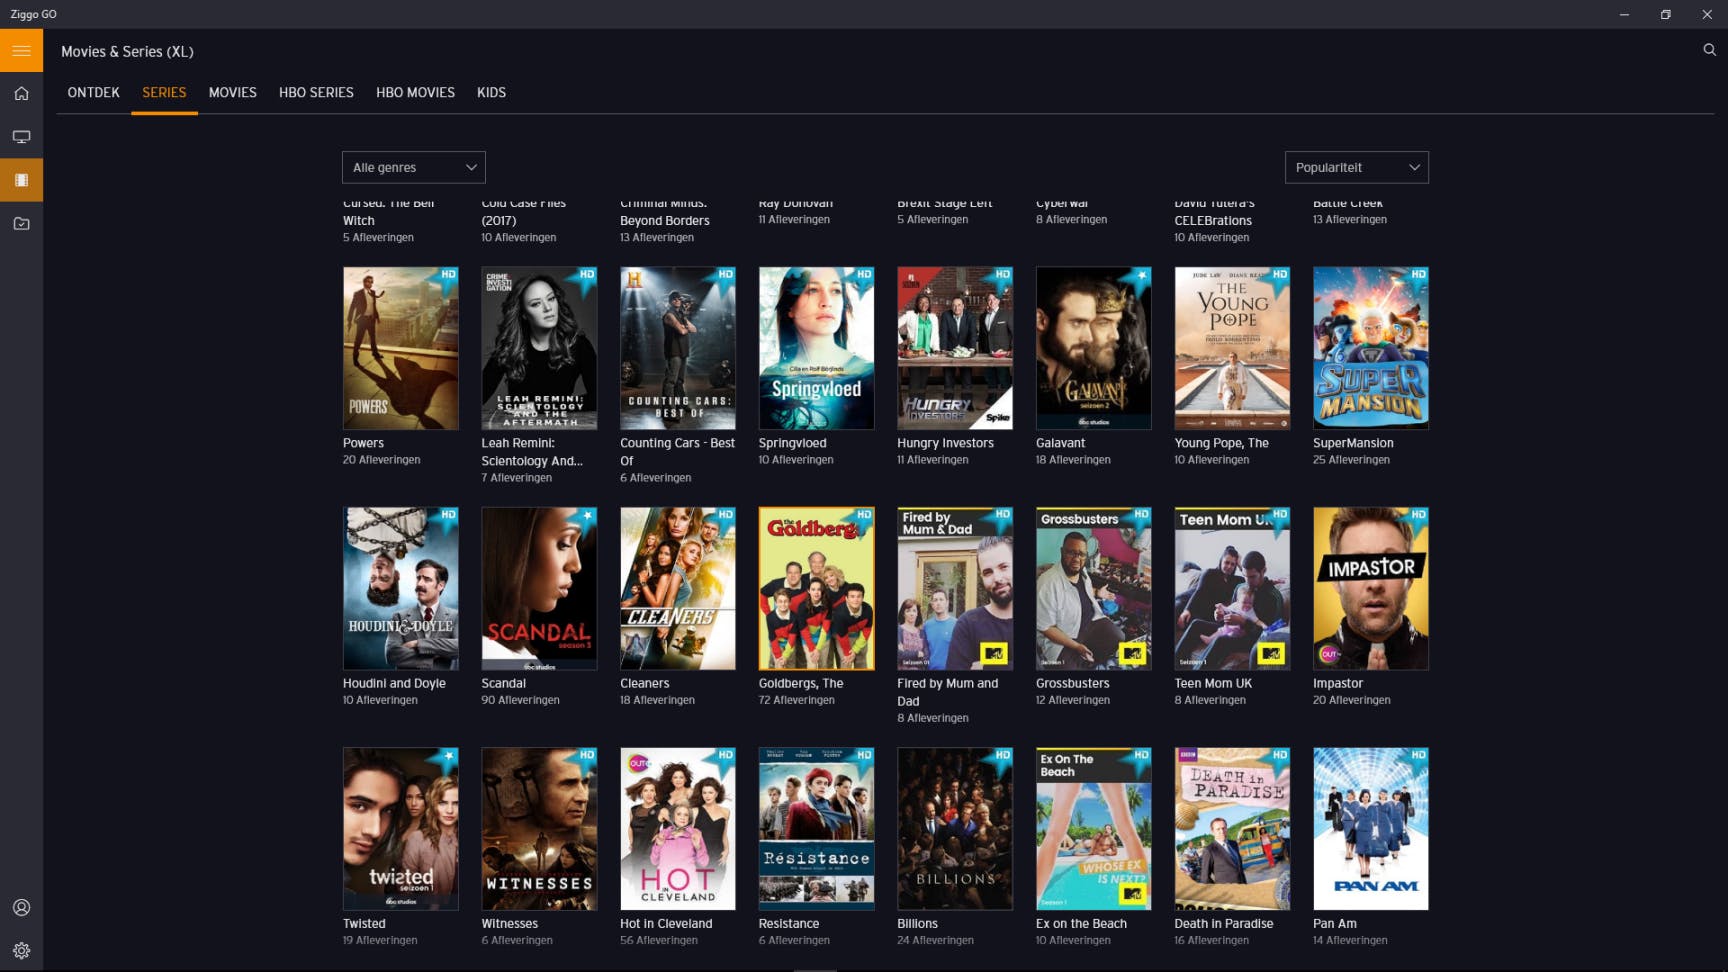Open the Powers series poster
This screenshot has width=1728, height=972.
[401, 348]
